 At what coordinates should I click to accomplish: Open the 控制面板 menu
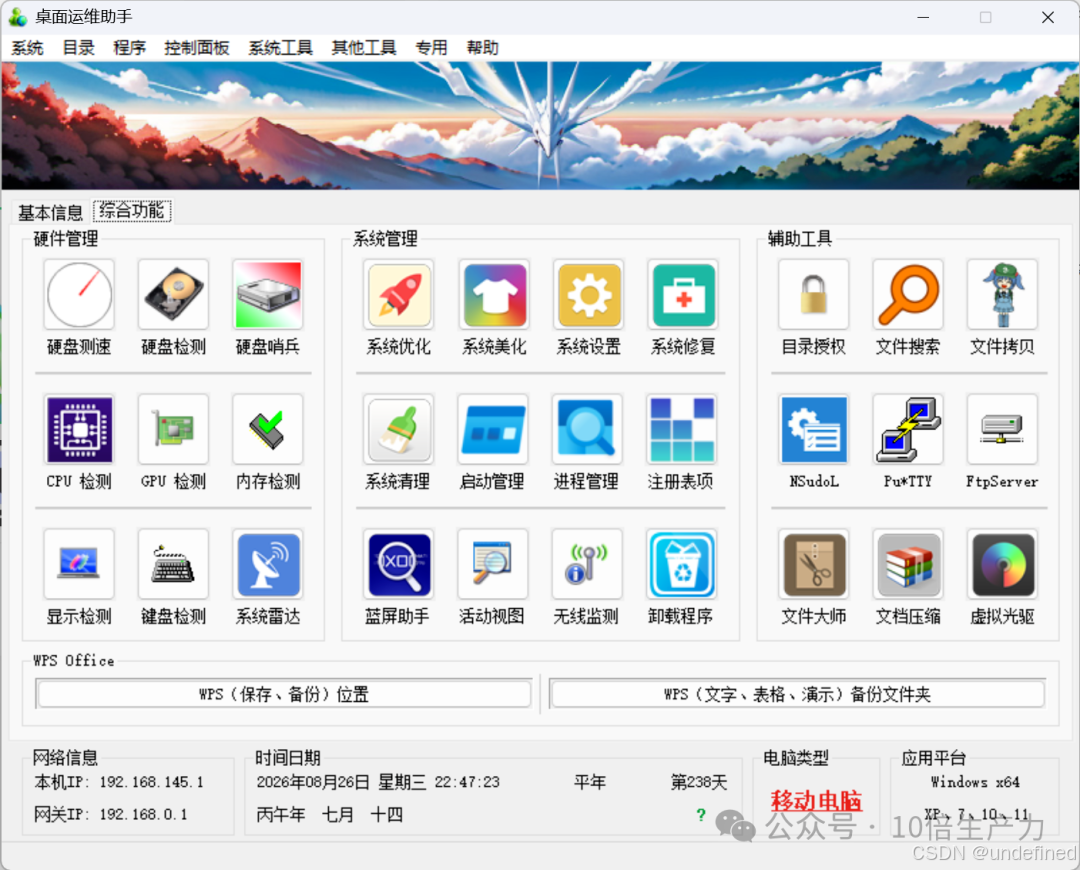coord(197,48)
